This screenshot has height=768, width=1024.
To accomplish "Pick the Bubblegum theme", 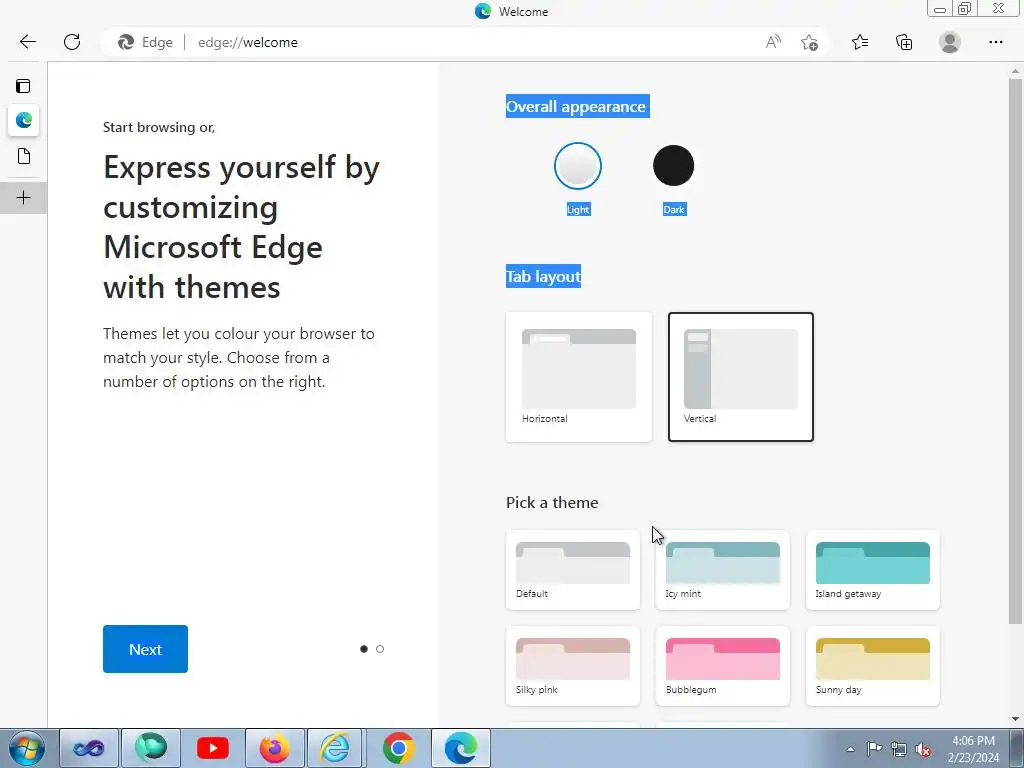I will point(723,666).
